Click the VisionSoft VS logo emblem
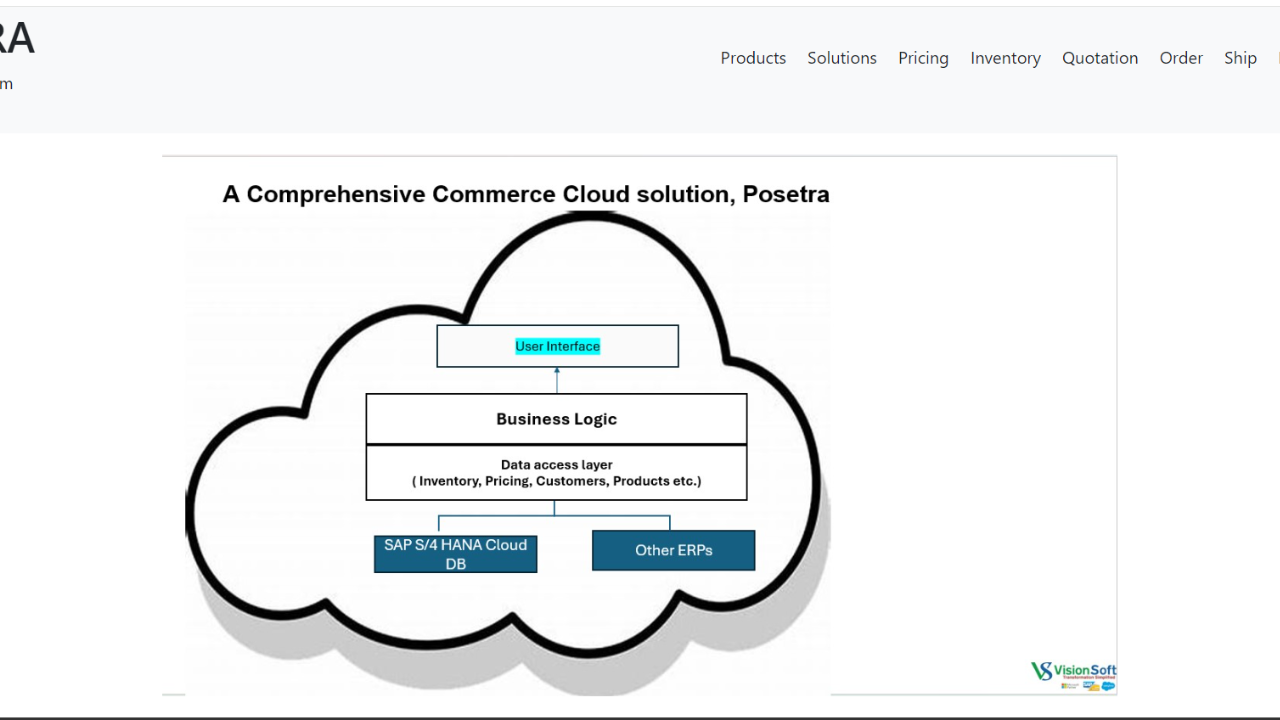 point(1041,671)
